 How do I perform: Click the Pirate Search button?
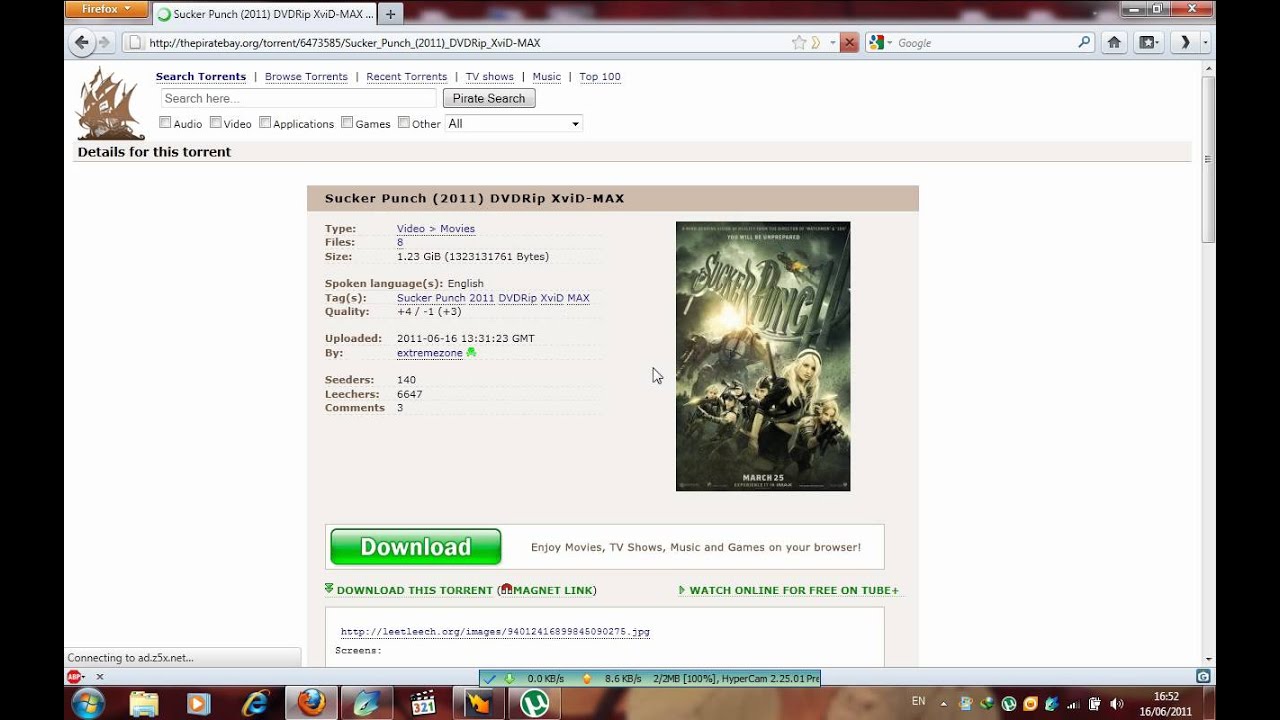(489, 98)
